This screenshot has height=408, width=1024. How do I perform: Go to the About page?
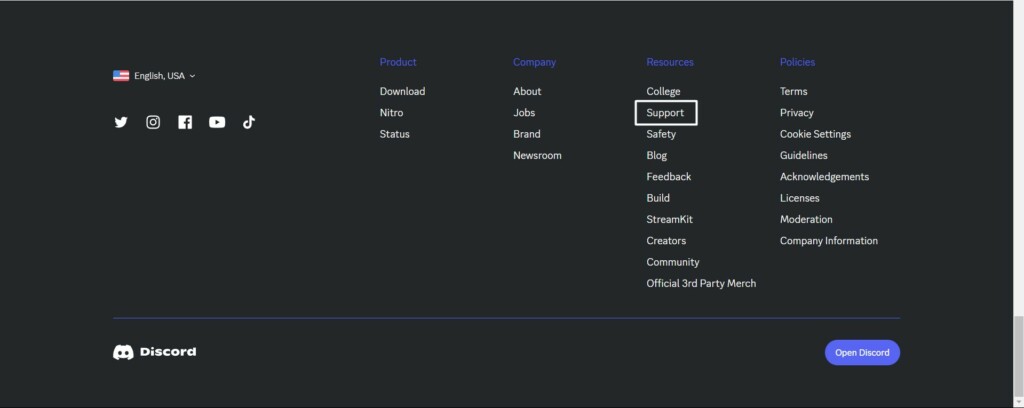[x=527, y=91]
